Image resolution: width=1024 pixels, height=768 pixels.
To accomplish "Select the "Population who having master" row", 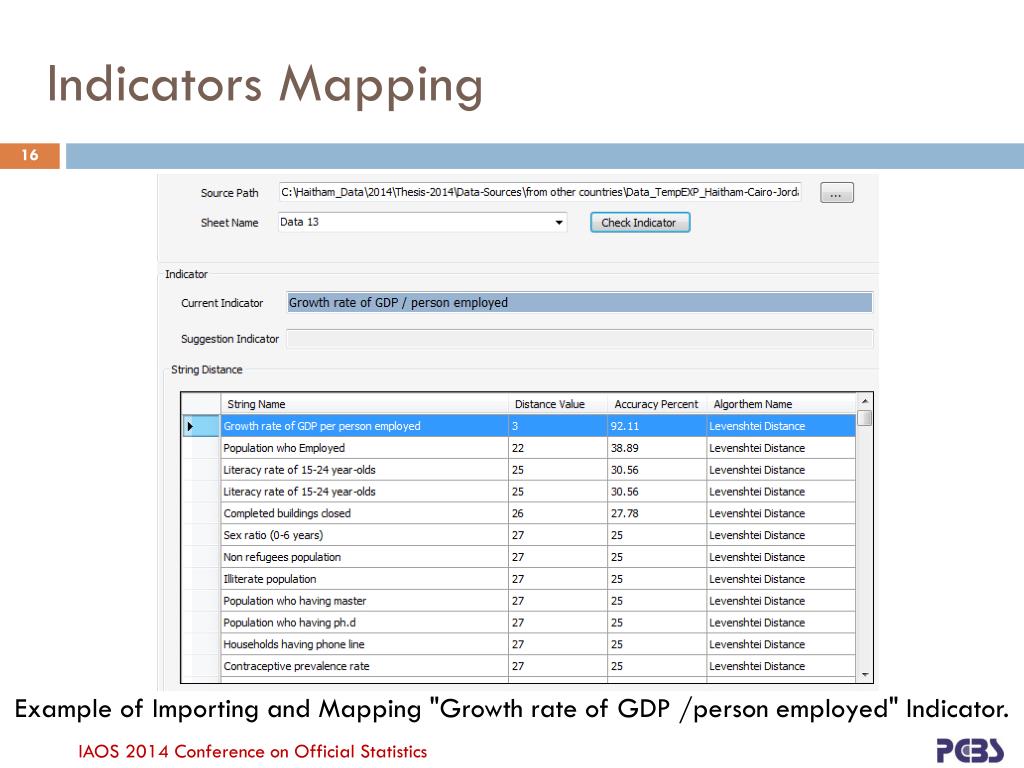I will 518,601.
